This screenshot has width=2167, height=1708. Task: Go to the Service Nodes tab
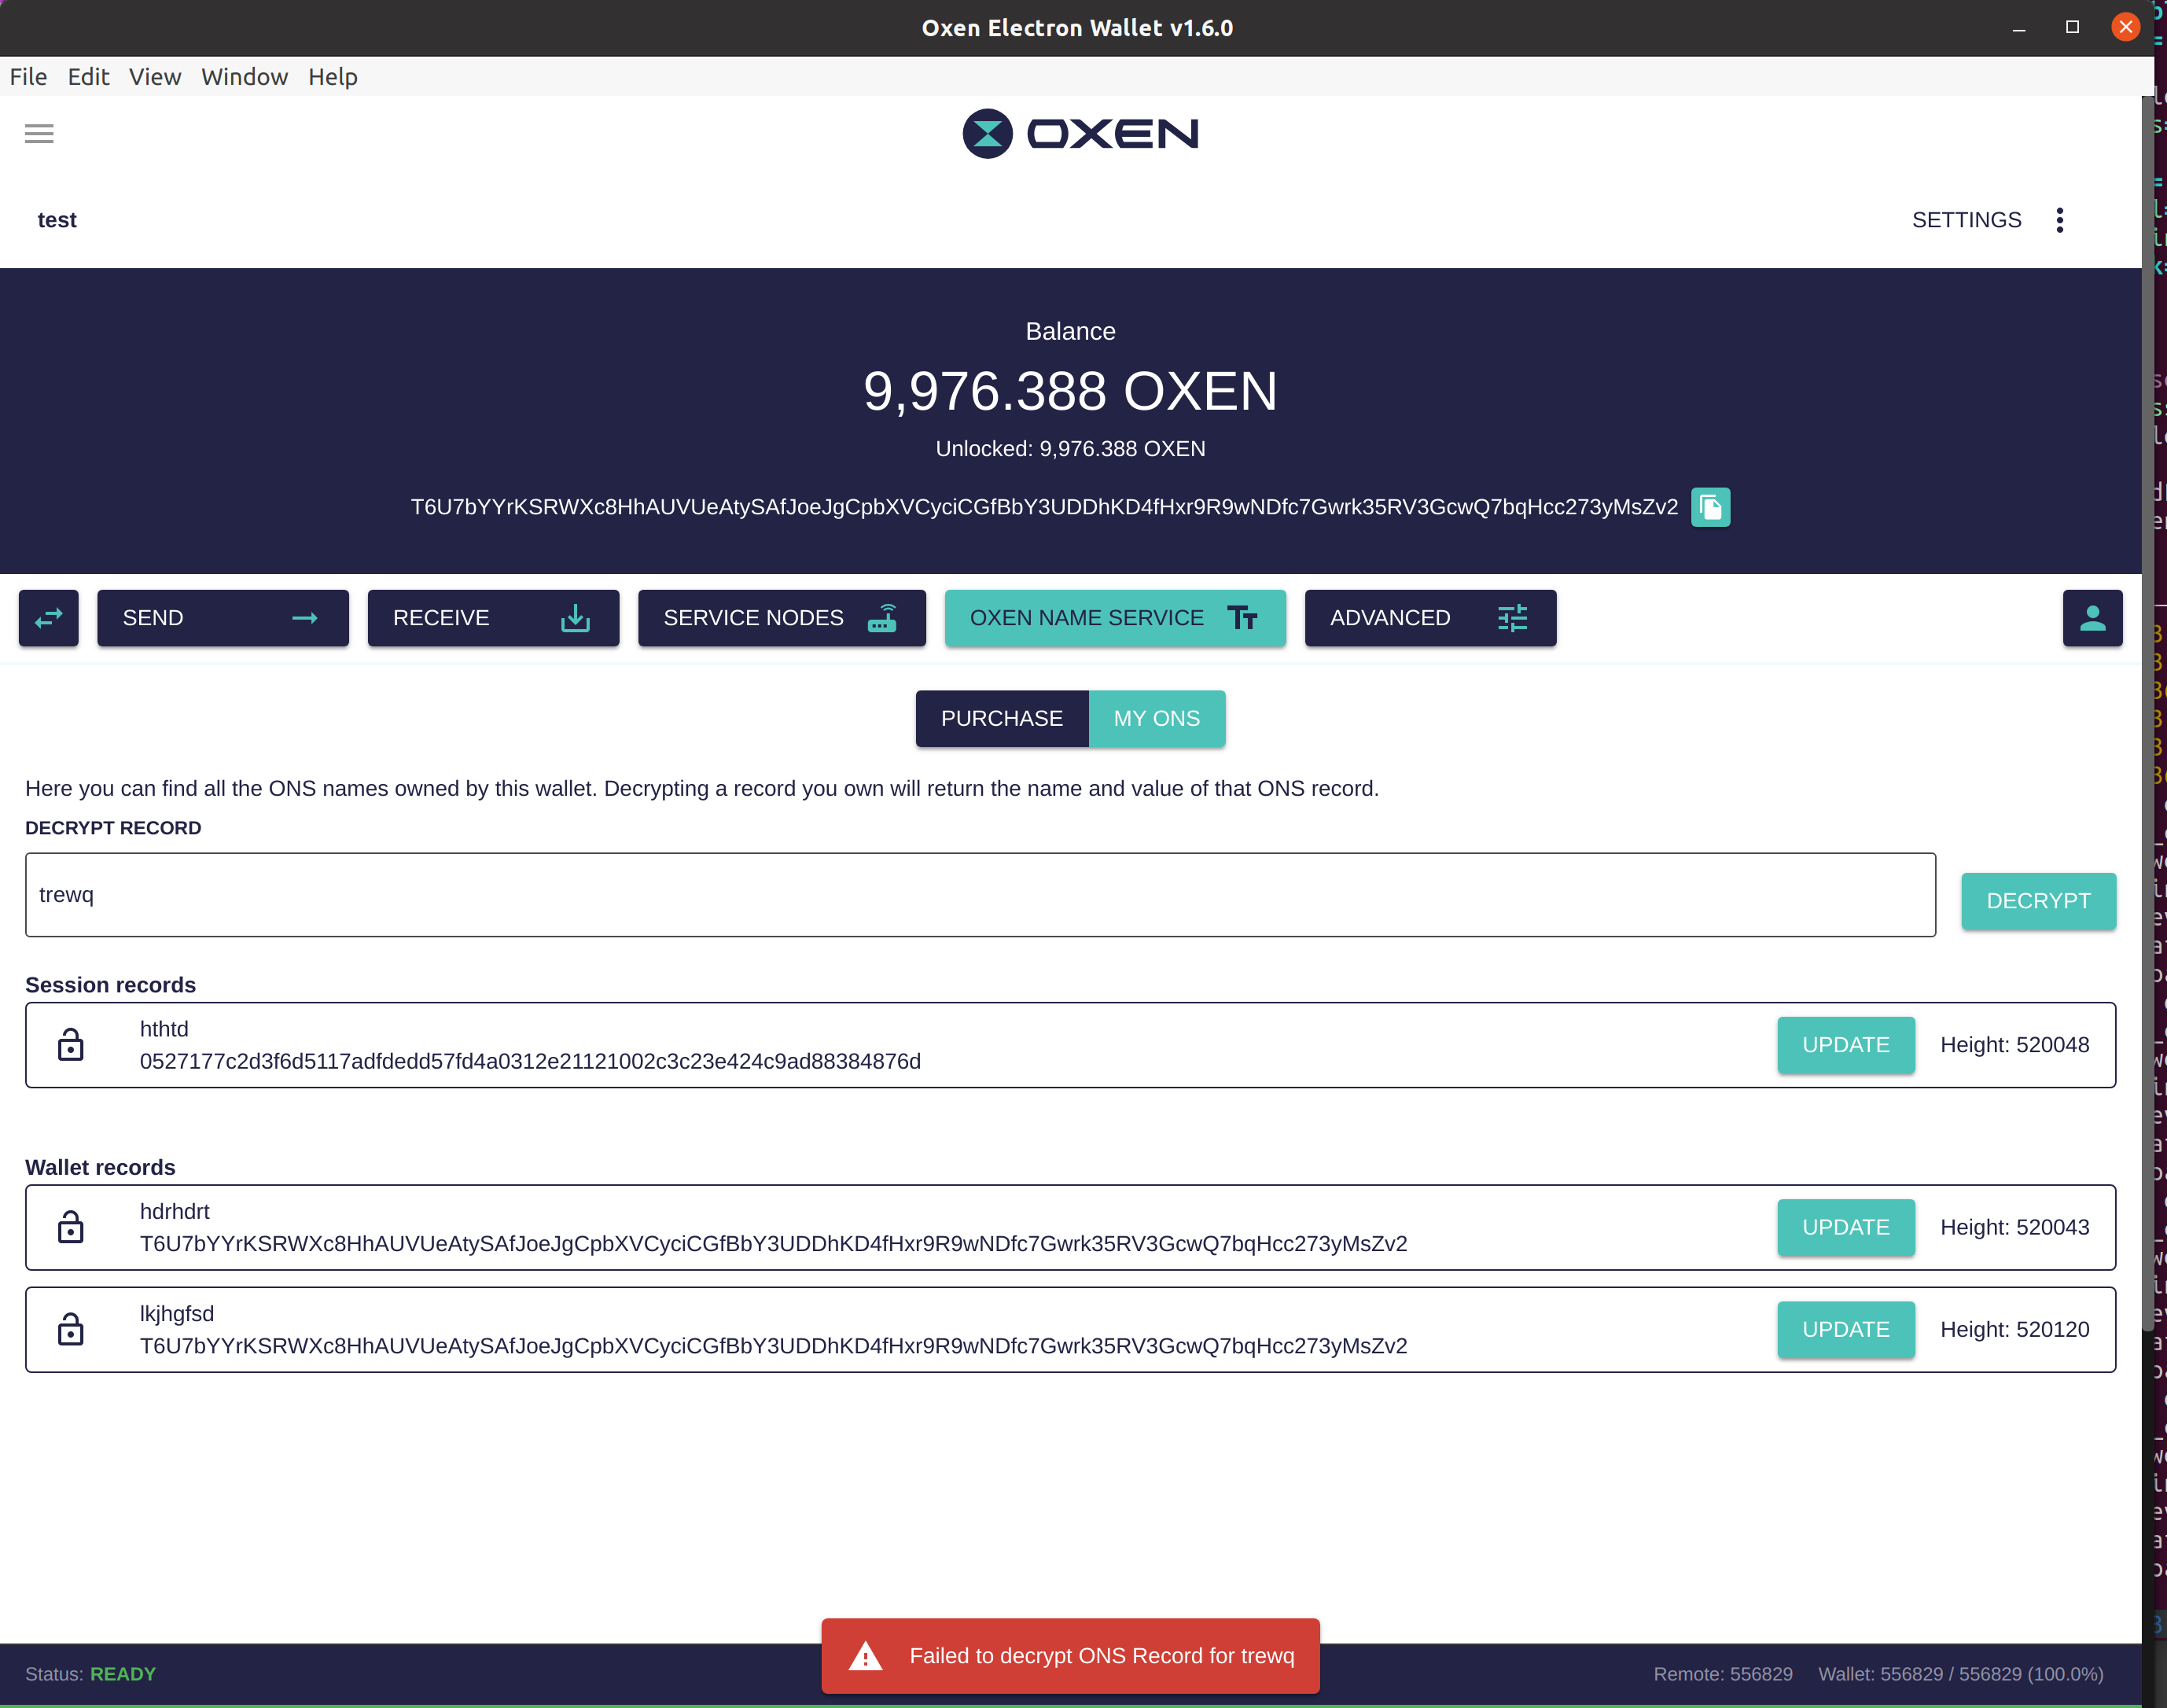[x=781, y=618]
